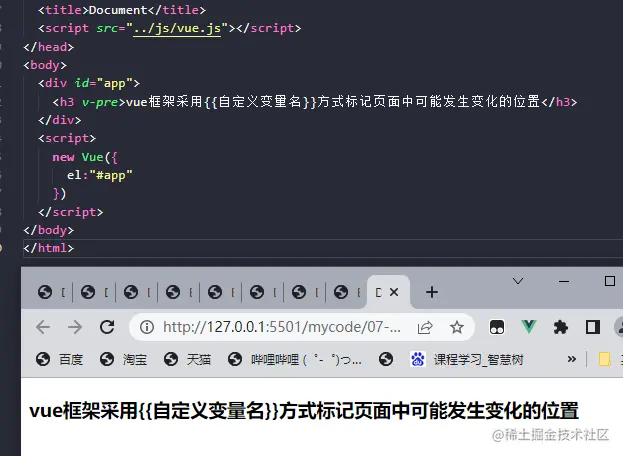Switch to the sixth browser tab

pyautogui.click(x=263, y=292)
